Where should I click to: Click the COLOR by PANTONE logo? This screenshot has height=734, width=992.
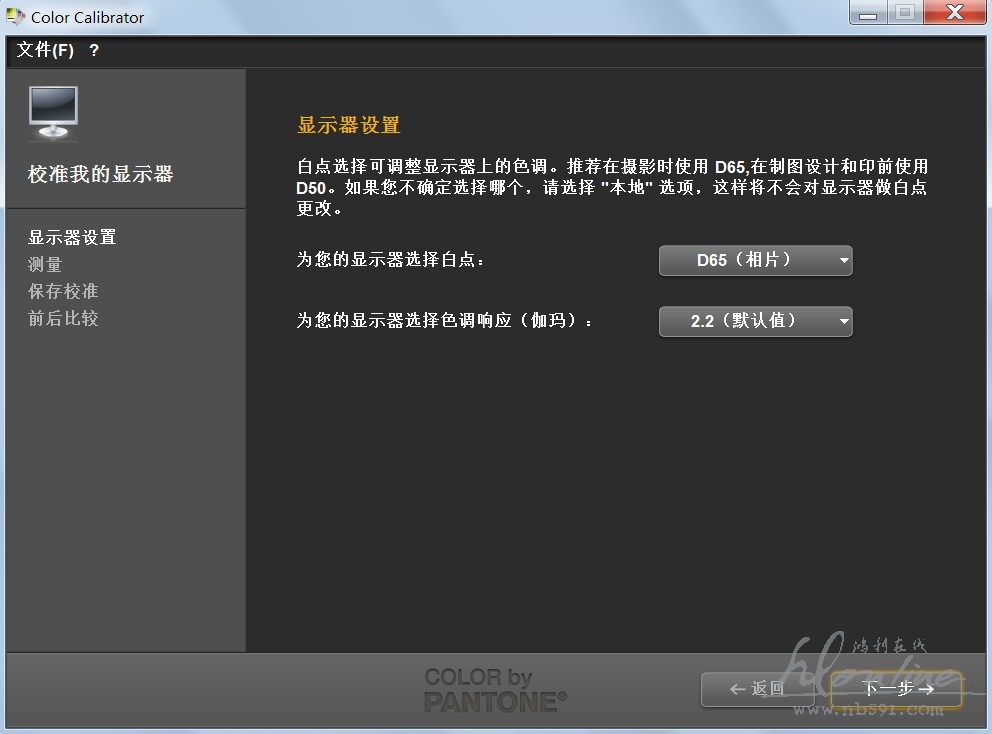tap(495, 690)
